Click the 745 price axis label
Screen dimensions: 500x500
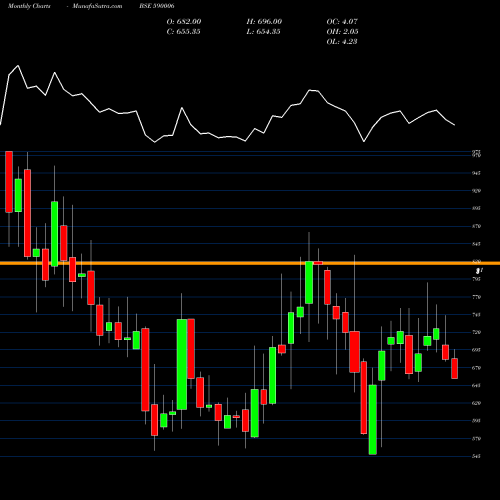coord(476,314)
